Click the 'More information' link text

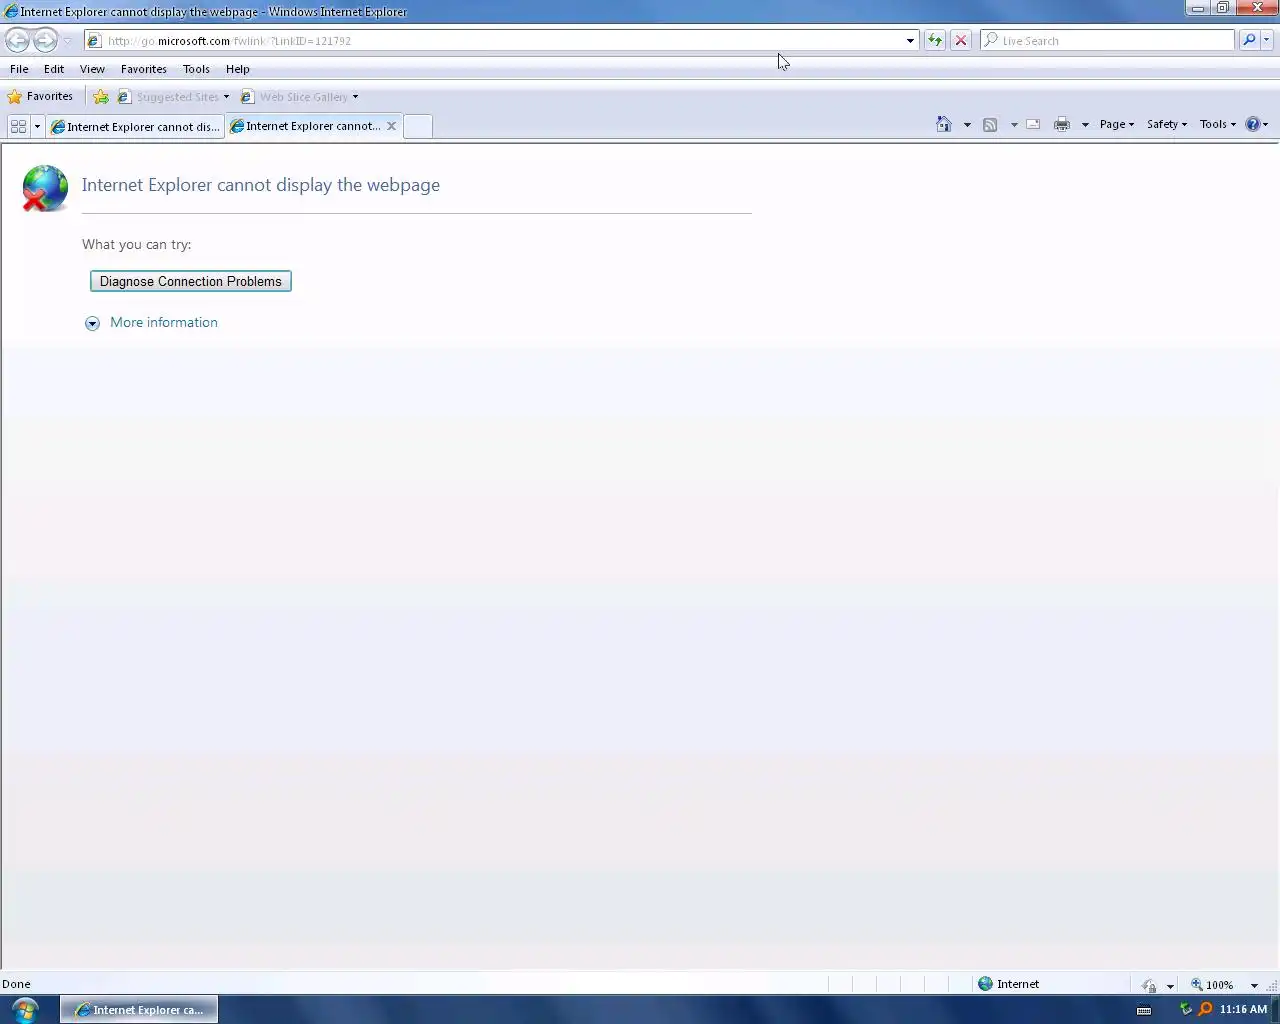(164, 322)
